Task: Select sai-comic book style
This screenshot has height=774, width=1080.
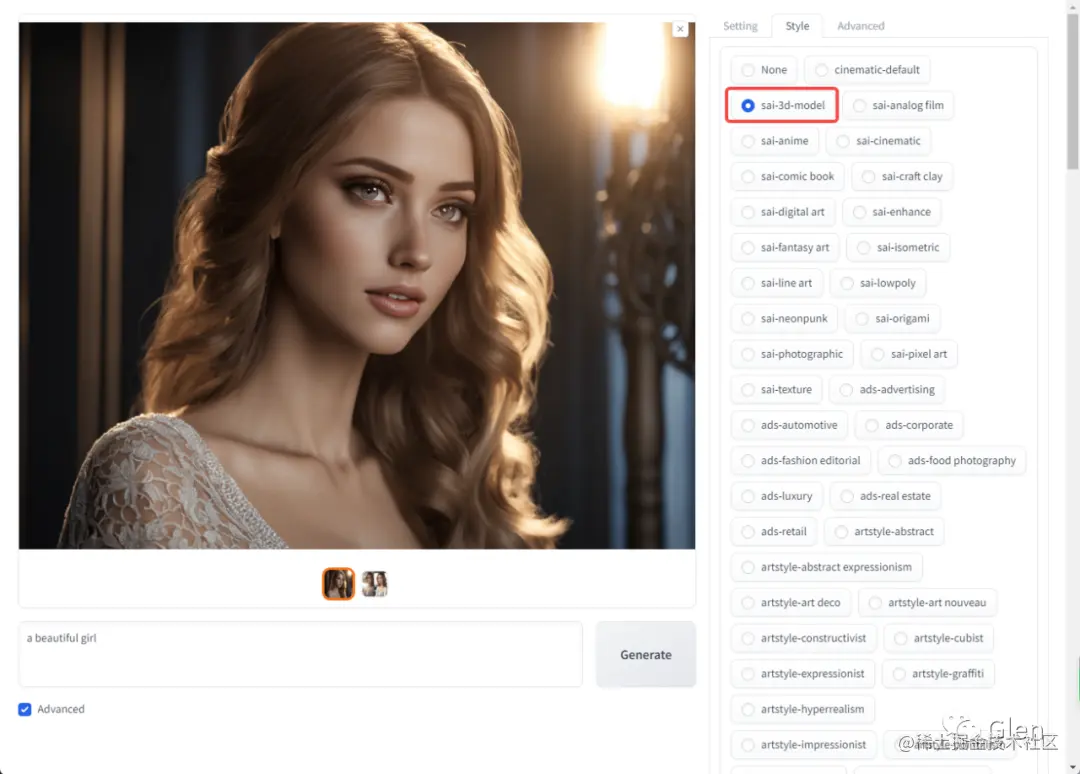Action: 787,177
